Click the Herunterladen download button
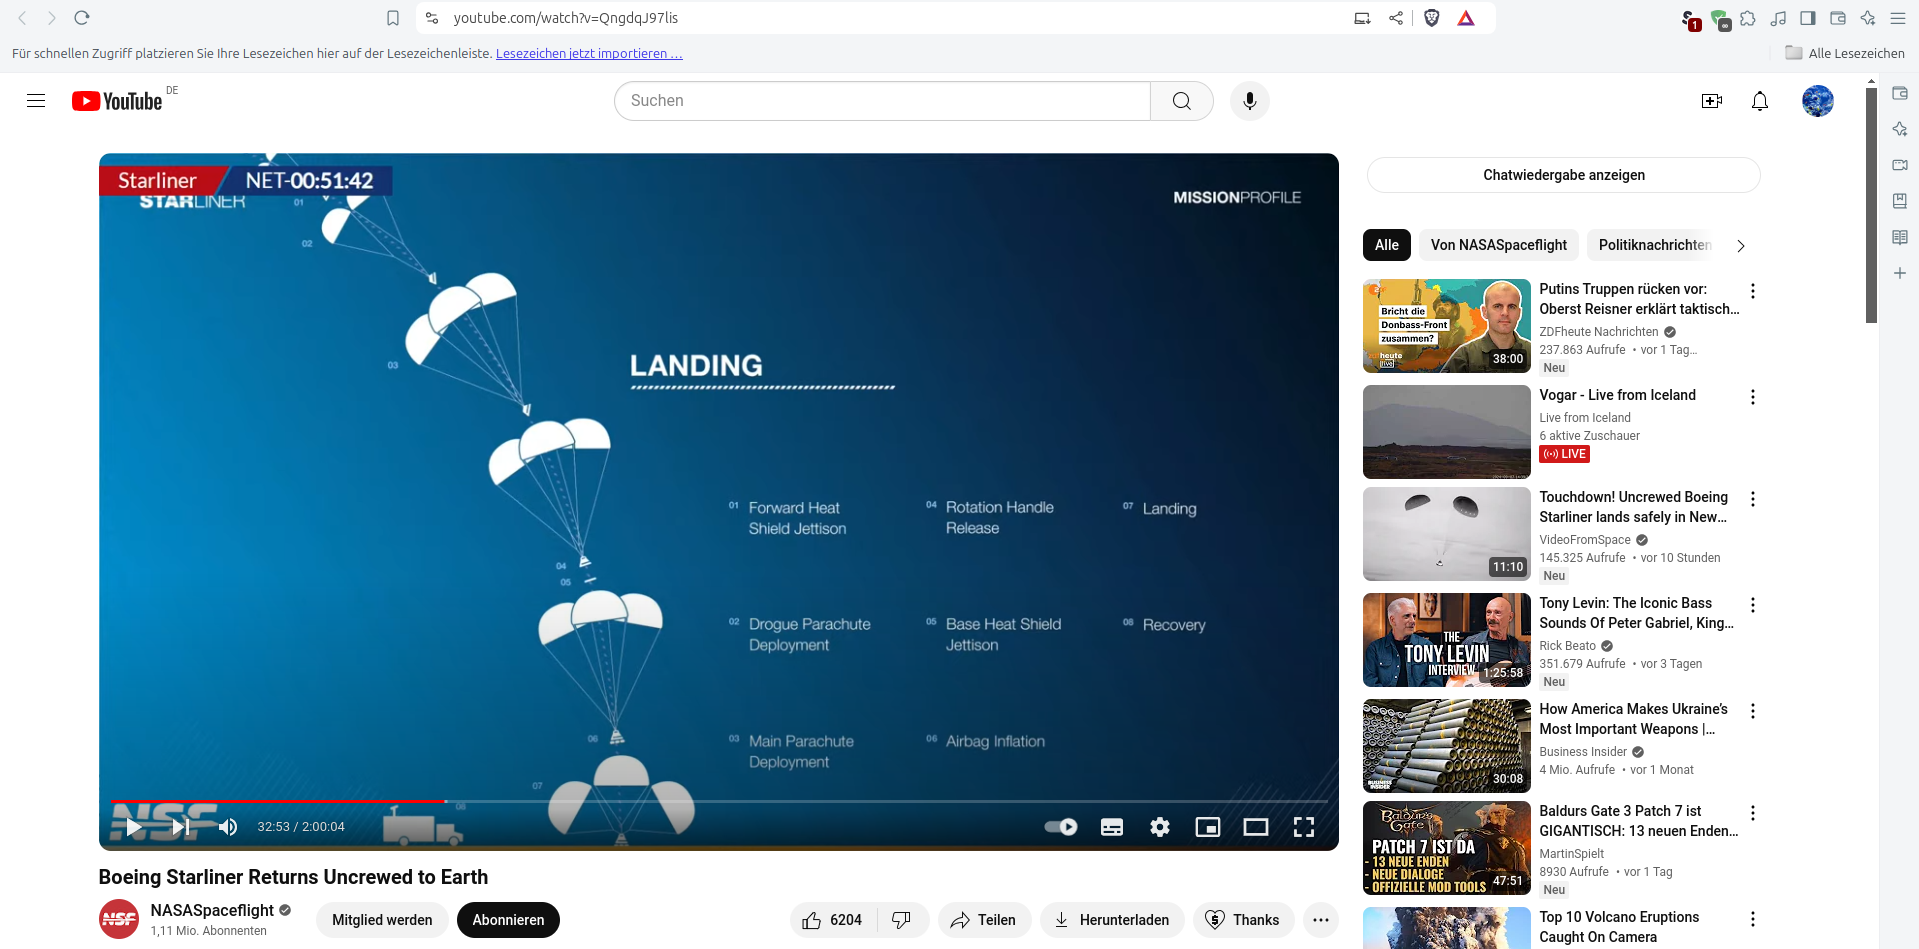Screen dimensions: 1919x949 1112,920
